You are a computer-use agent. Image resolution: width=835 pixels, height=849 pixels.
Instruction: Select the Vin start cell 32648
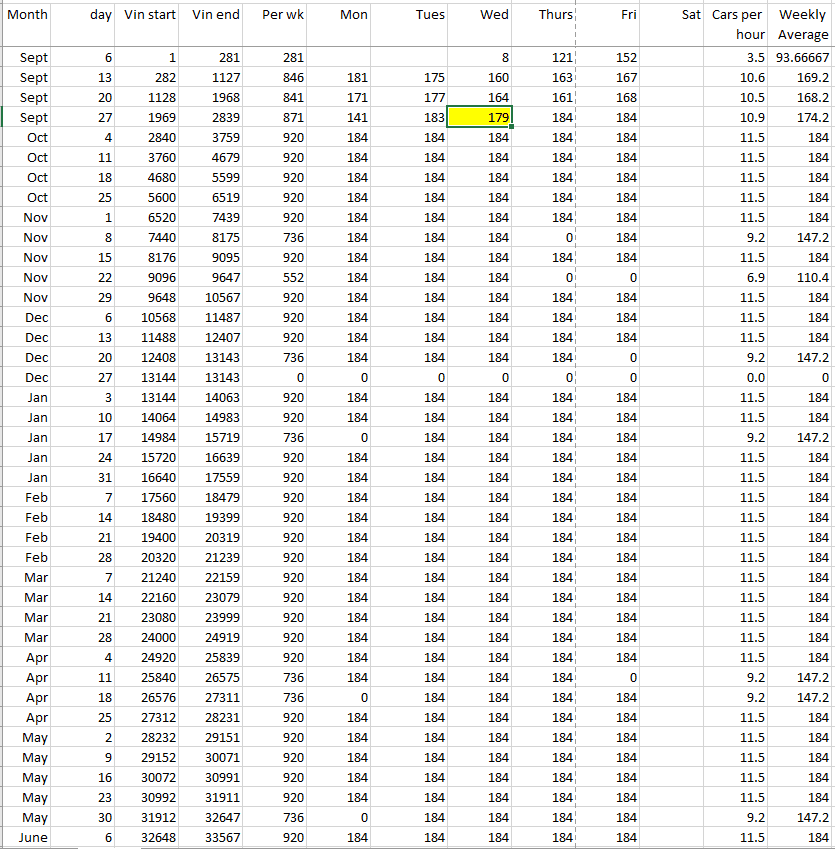149,837
